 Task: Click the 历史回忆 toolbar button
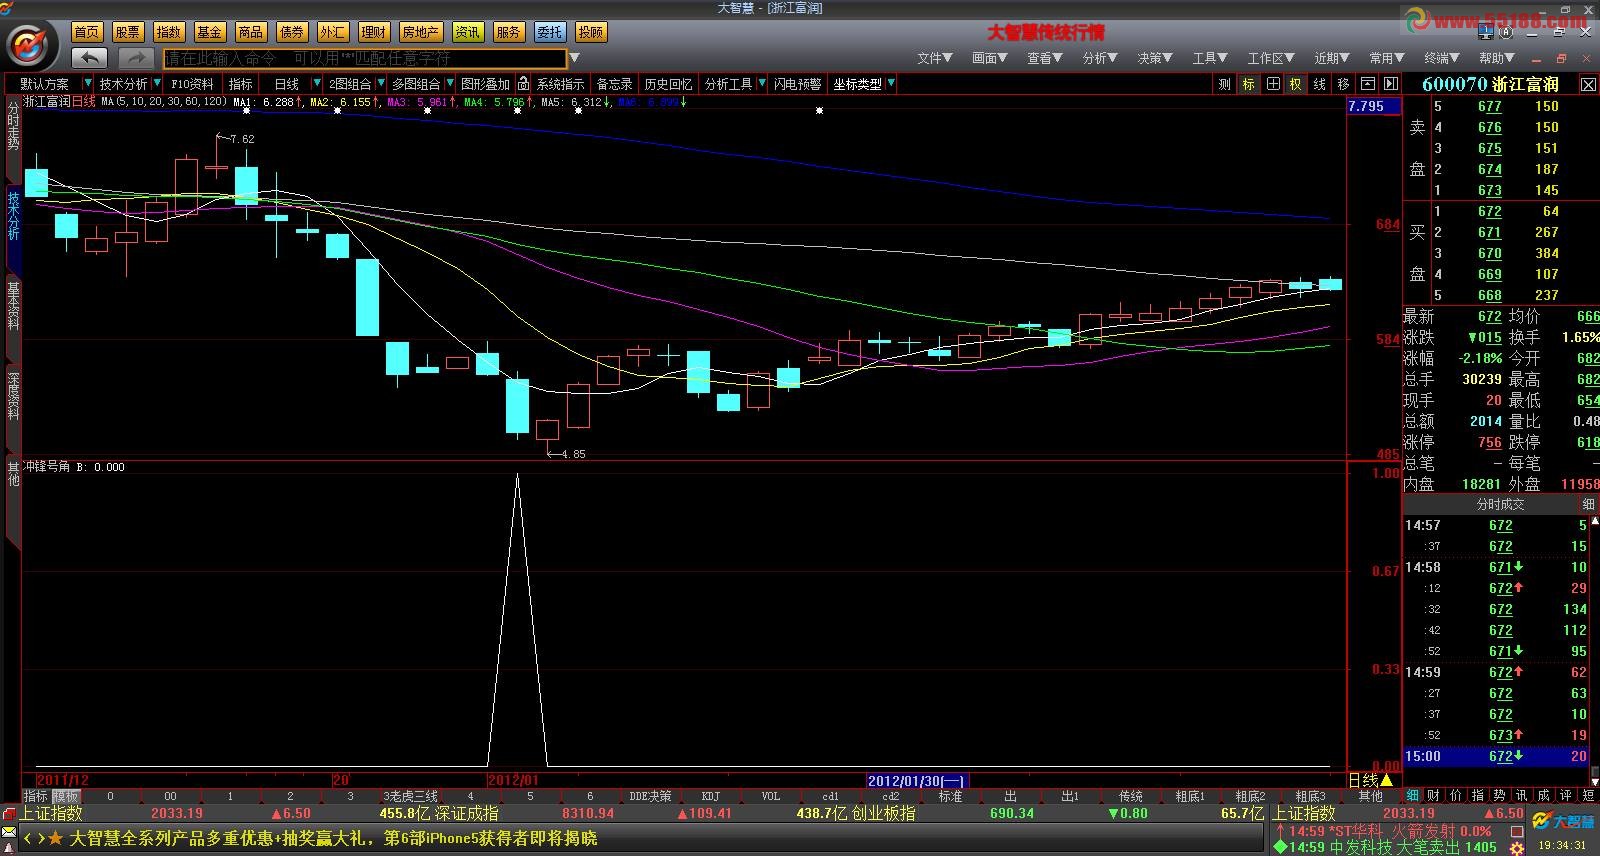point(667,84)
